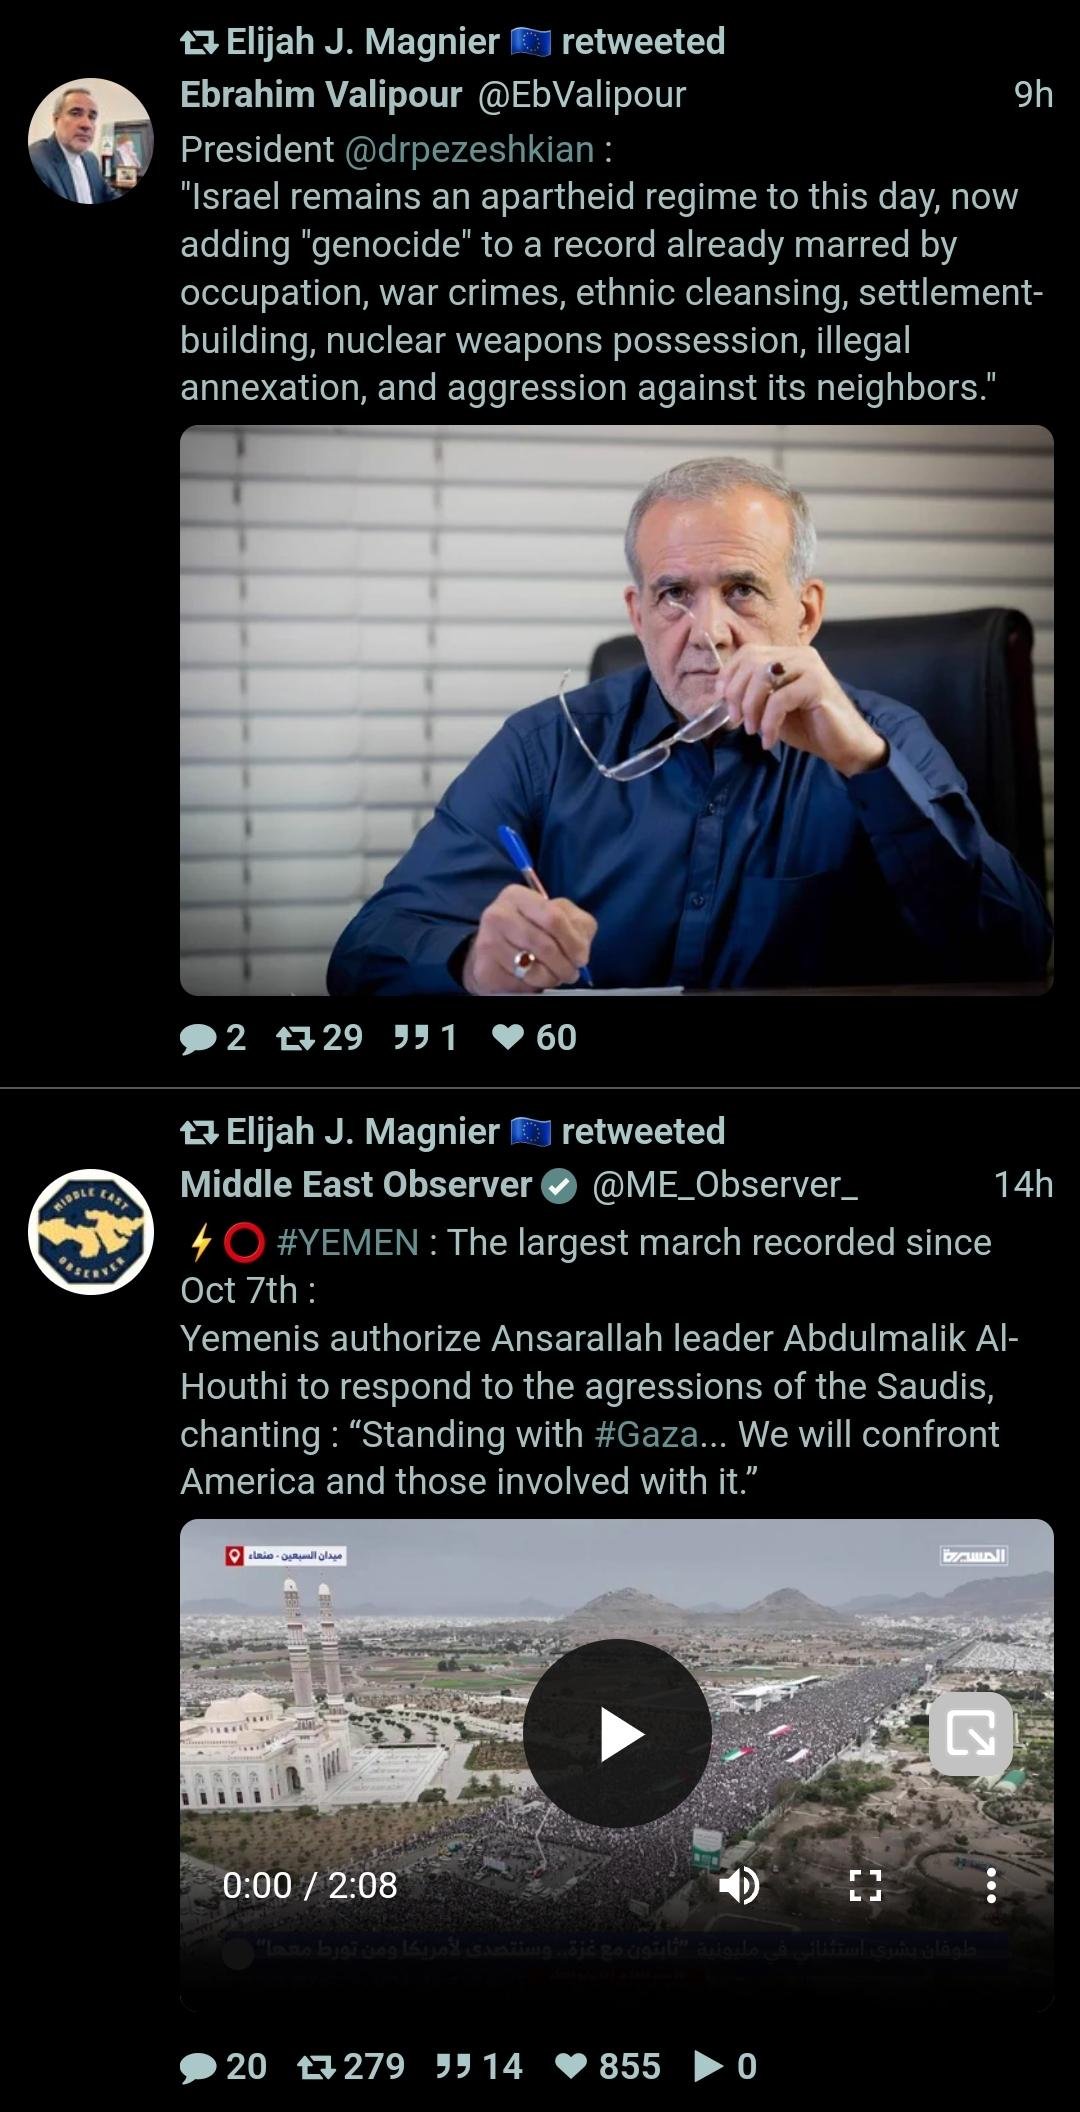Like the tweet with 855 likes
Image resolution: width=1080 pixels, height=2112 pixels.
pos(607,2067)
